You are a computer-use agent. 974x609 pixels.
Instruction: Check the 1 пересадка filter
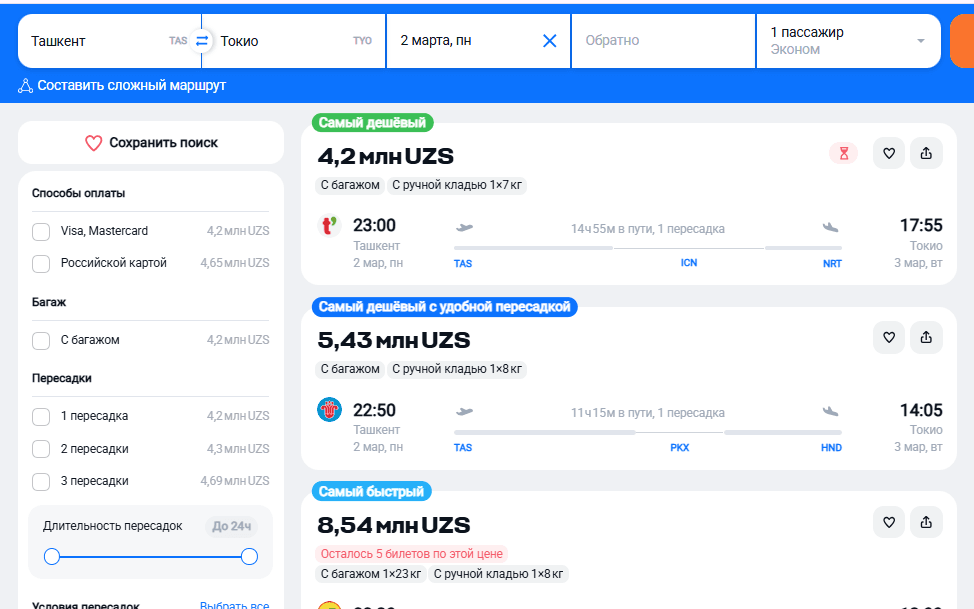41,417
